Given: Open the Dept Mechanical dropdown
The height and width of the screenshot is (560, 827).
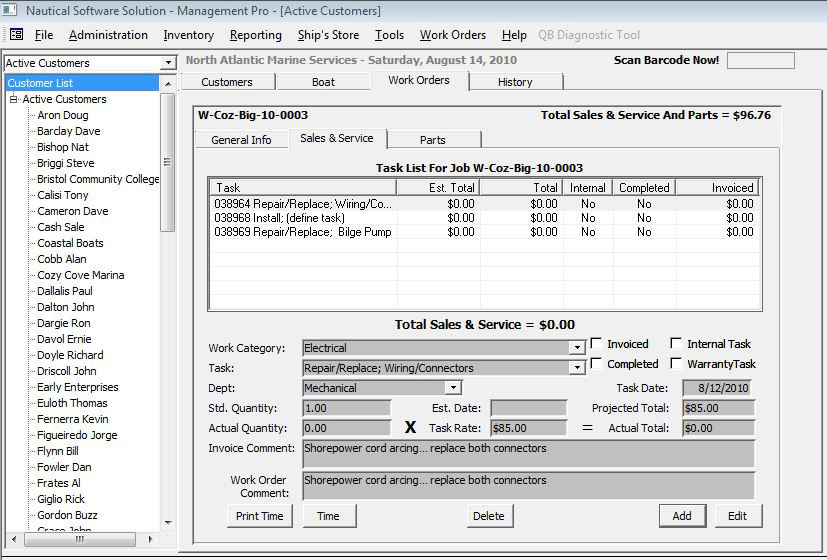Looking at the screenshot, I should 453,388.
